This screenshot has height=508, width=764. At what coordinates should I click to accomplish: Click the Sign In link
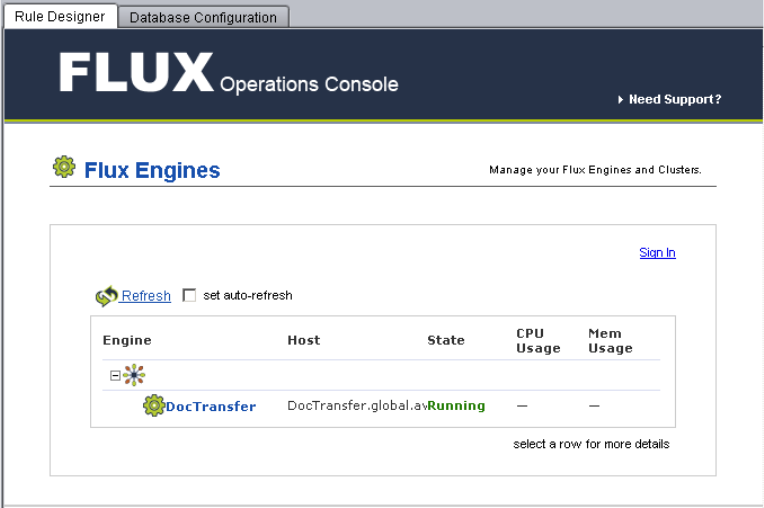pos(657,253)
